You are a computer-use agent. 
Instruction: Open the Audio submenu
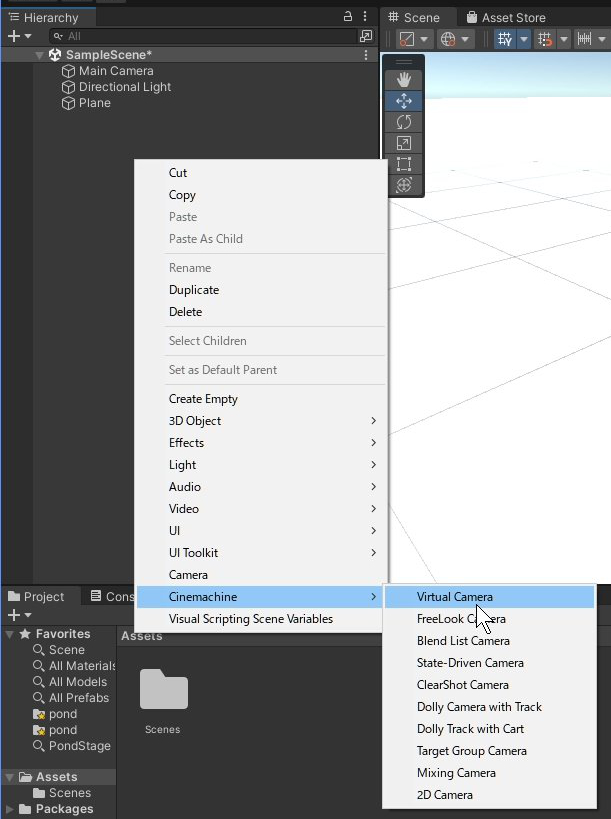point(261,487)
